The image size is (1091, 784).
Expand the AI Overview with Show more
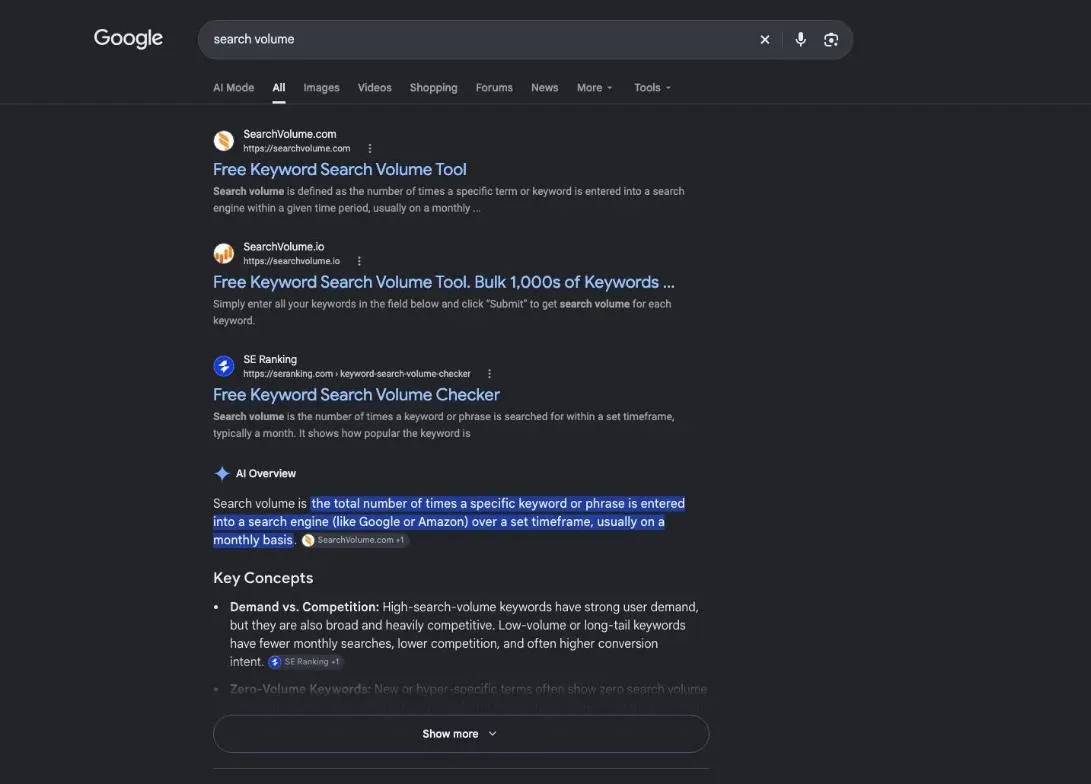(x=461, y=734)
